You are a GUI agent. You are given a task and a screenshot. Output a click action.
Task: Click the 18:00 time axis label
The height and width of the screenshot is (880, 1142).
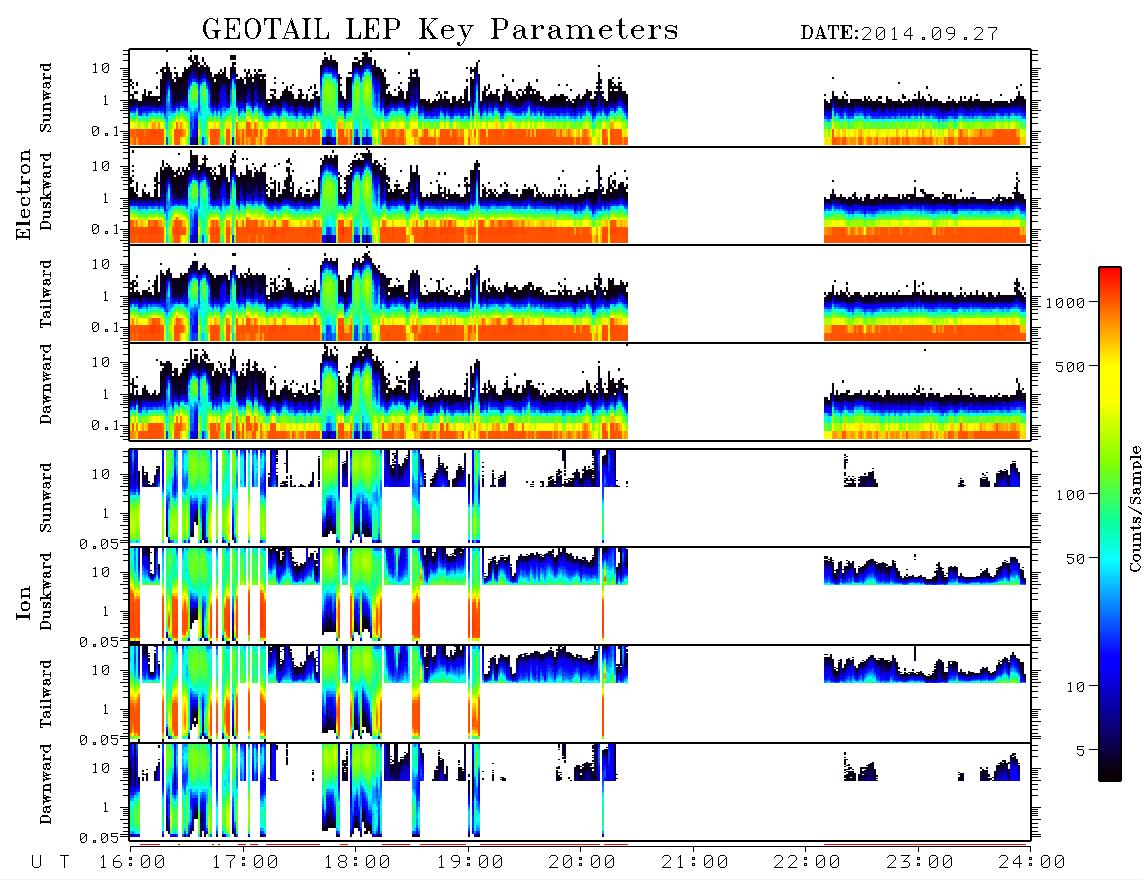(x=357, y=862)
